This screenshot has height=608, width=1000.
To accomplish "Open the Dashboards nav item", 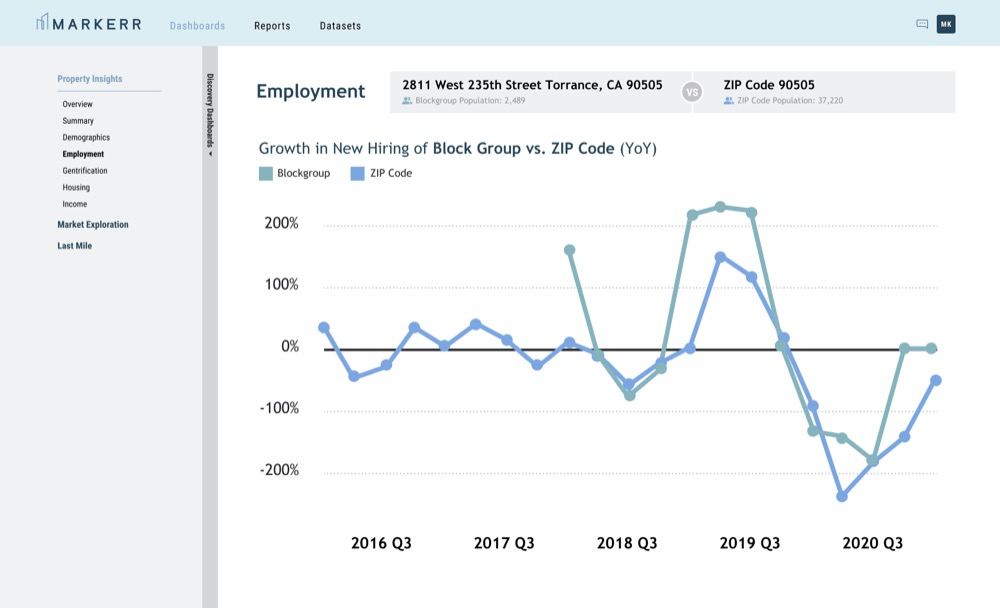I will point(197,25).
